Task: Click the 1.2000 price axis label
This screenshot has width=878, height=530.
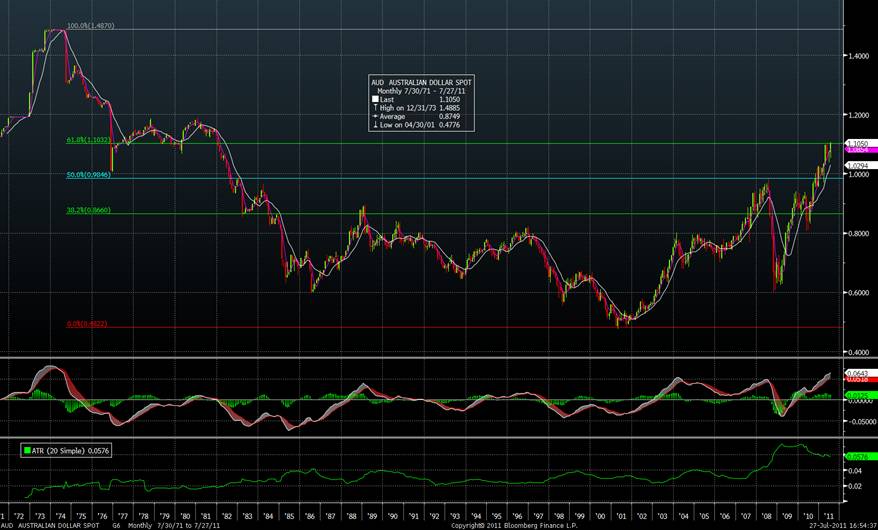Action: (x=858, y=115)
